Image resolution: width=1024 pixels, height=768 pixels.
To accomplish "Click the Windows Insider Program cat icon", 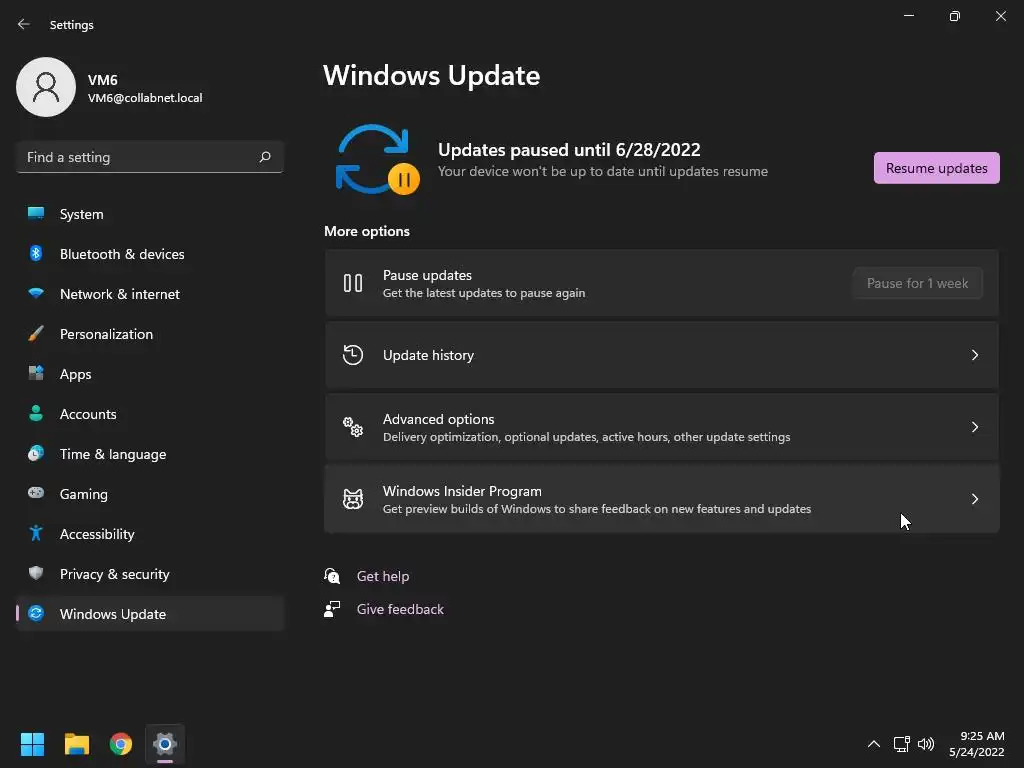I will point(353,499).
